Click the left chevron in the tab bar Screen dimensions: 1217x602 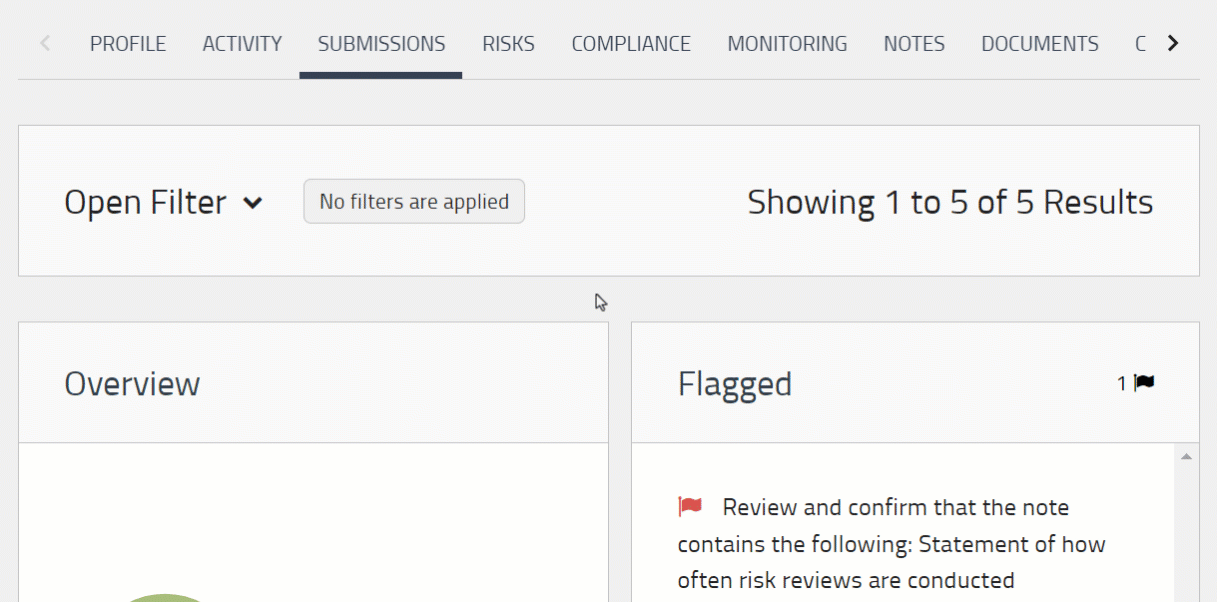tap(45, 43)
